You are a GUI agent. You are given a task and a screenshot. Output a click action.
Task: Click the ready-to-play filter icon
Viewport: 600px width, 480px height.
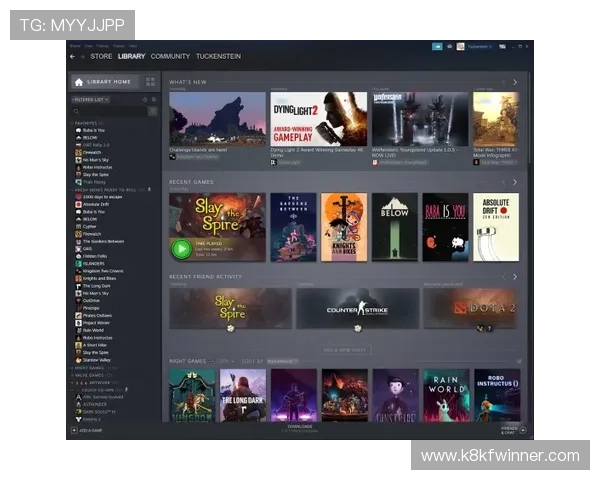point(154,100)
